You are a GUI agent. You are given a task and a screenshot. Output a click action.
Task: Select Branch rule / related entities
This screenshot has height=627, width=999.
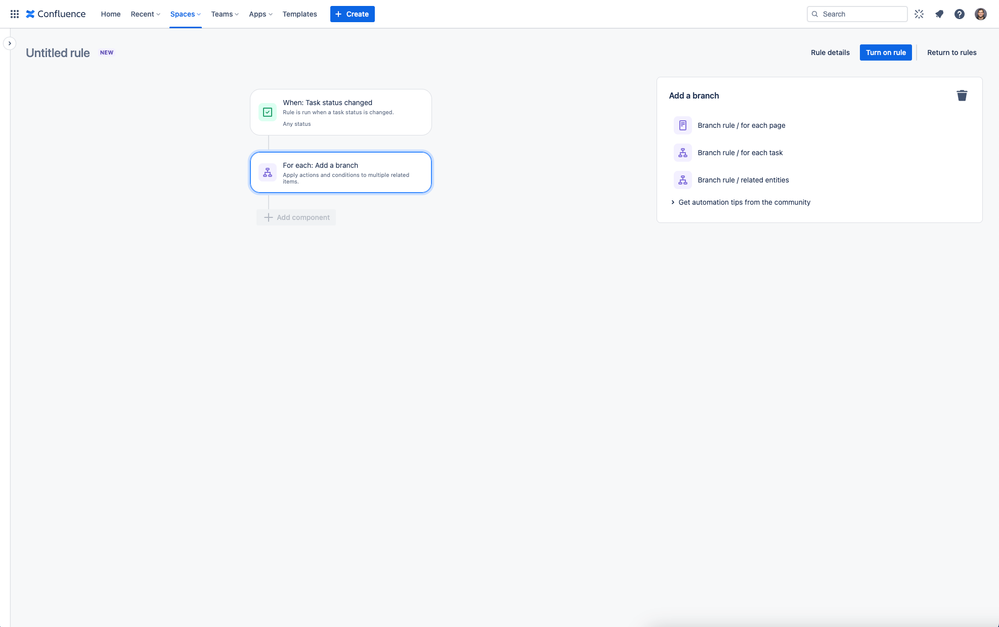pos(744,180)
